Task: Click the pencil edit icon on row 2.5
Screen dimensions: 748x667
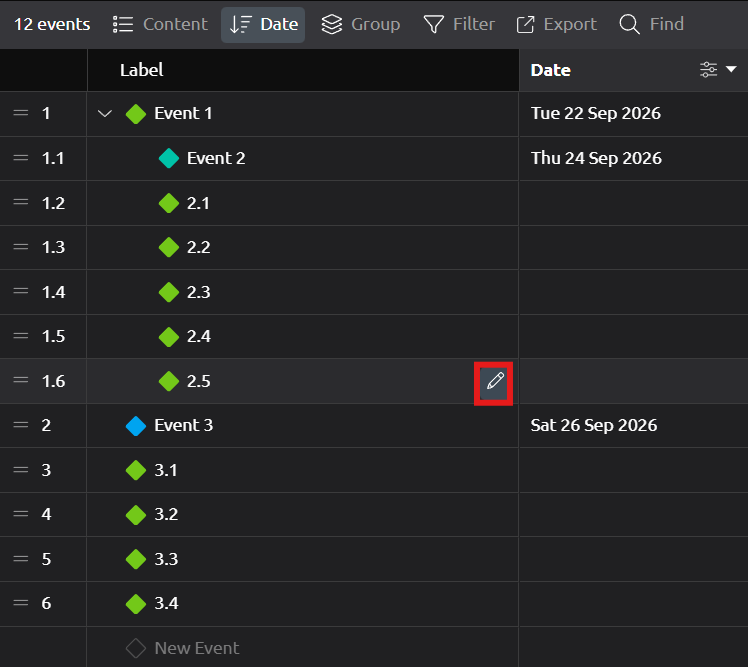Action: [494, 382]
